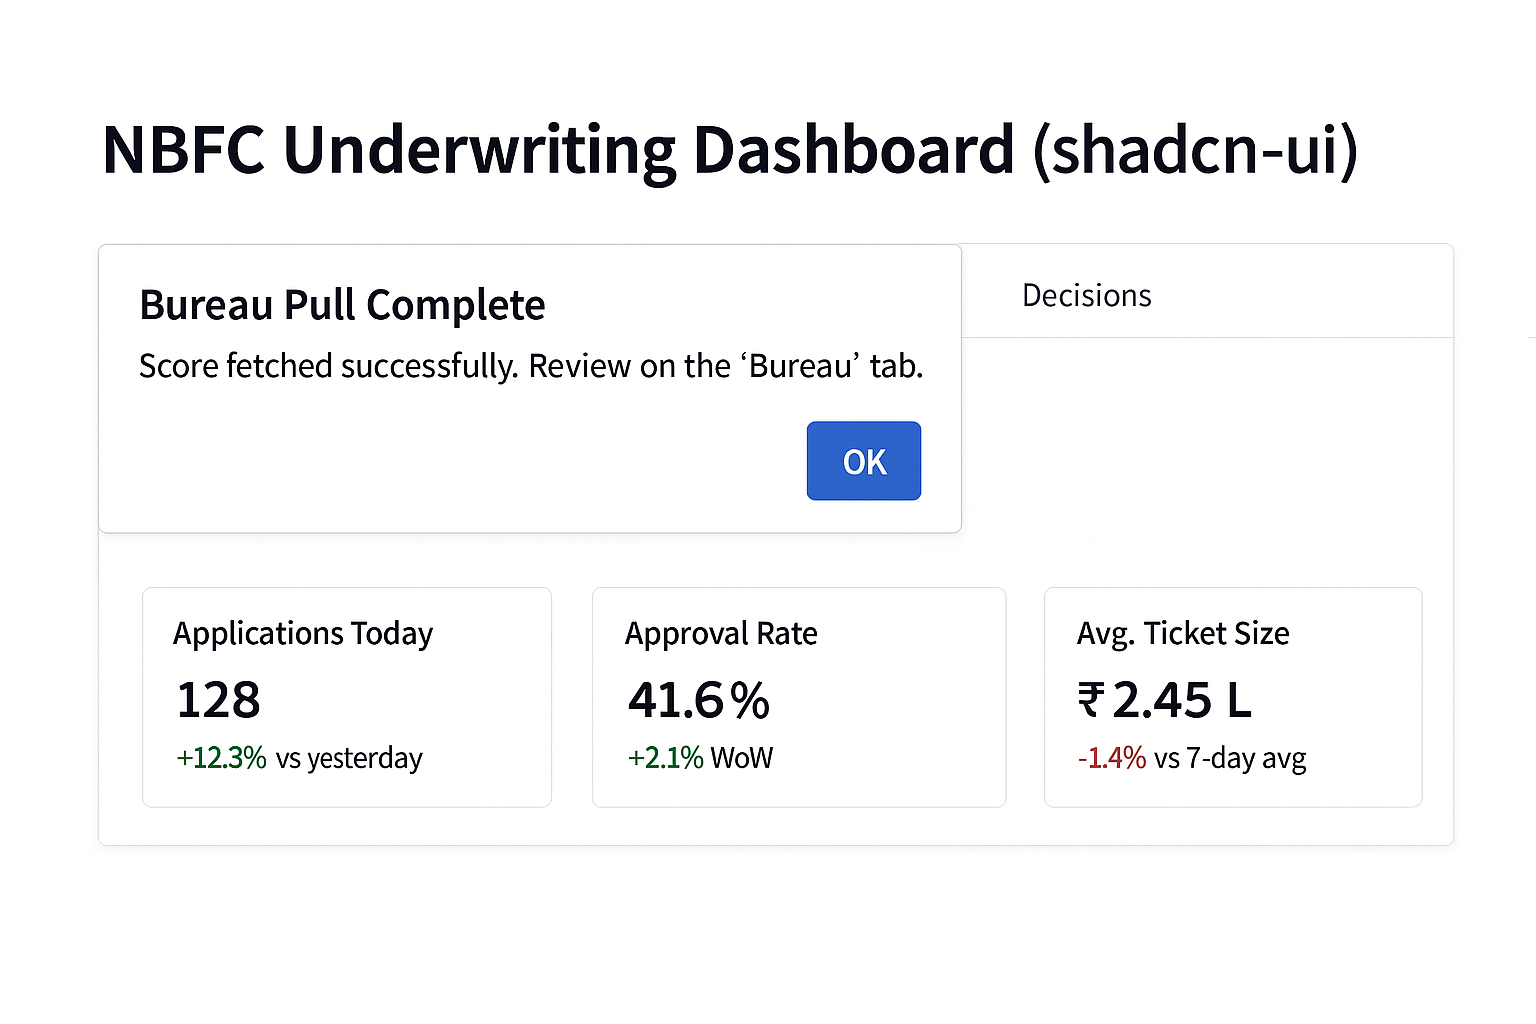
Task: Open the Avg. Ticket Size card label
Action: 1183,634
